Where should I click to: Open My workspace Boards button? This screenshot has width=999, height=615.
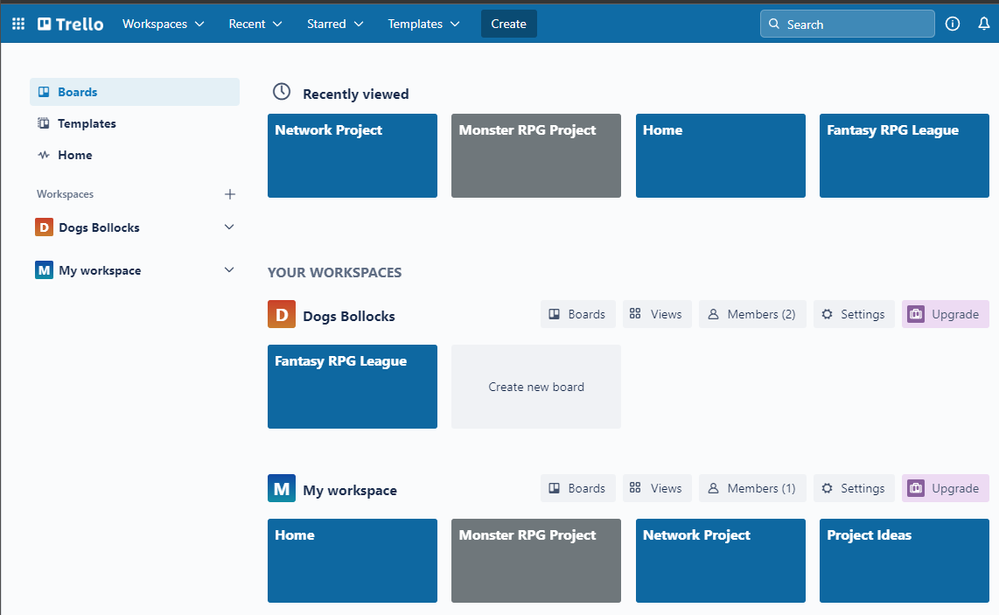pos(578,488)
